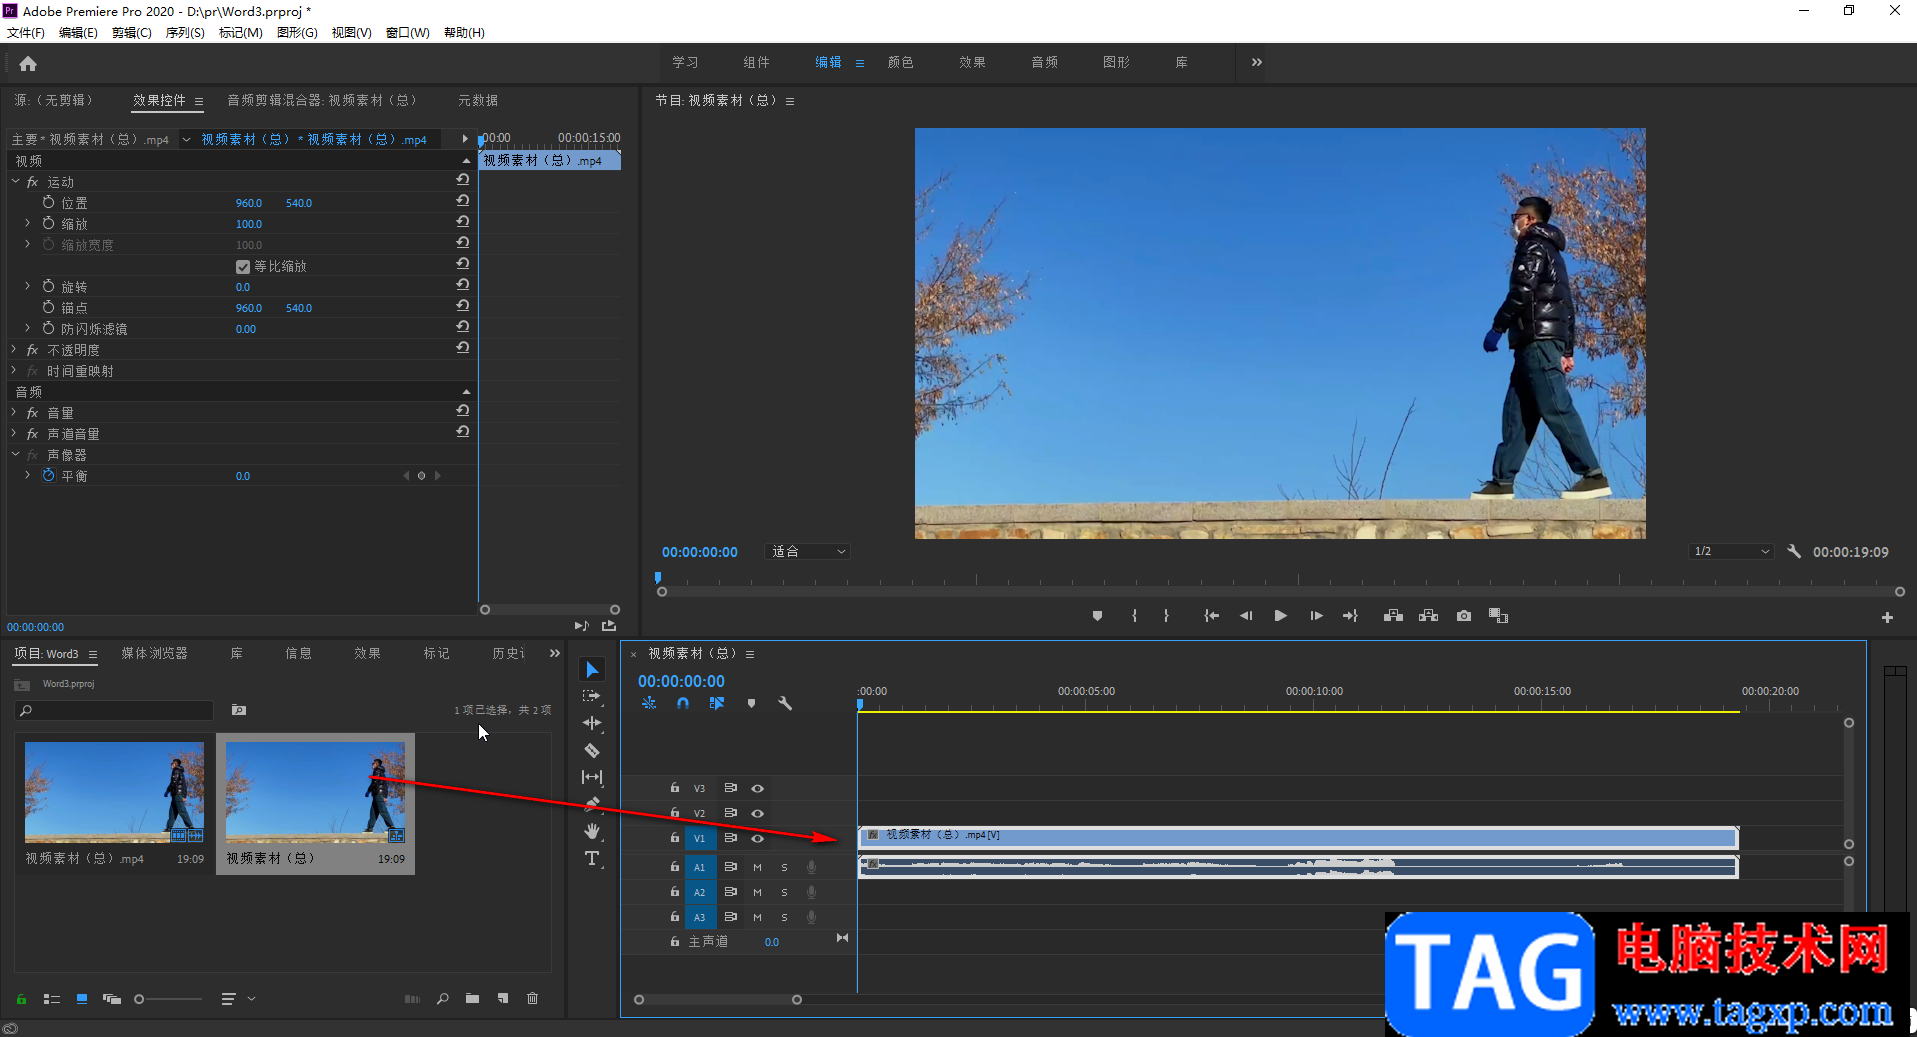Select the Hand tool

(592, 831)
